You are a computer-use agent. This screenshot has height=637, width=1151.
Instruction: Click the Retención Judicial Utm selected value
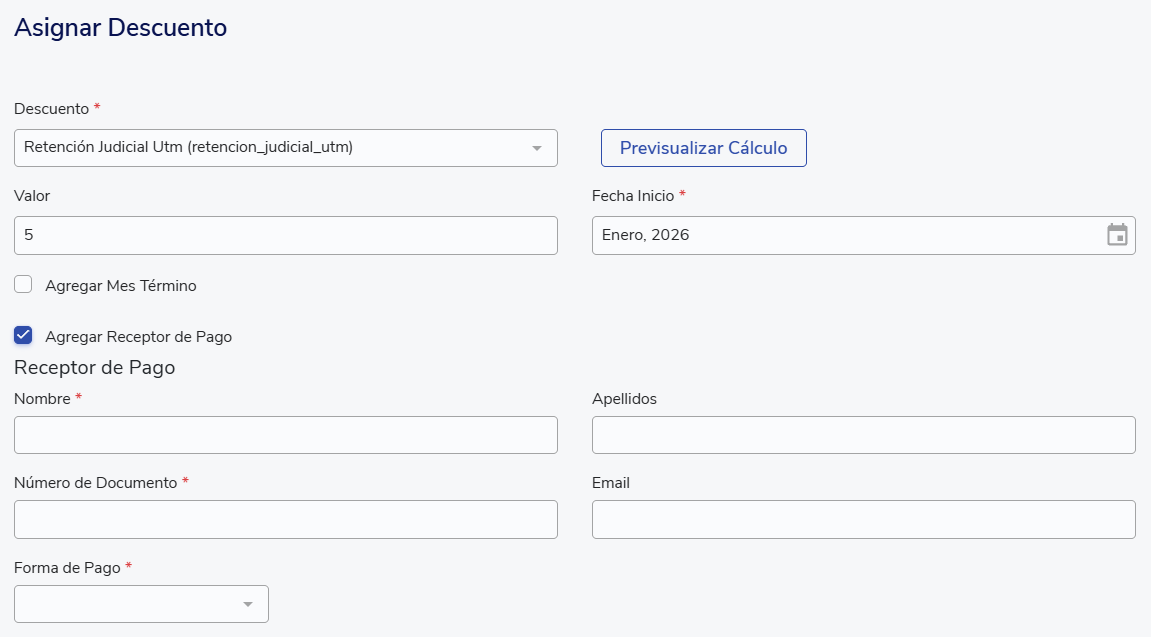pos(189,148)
